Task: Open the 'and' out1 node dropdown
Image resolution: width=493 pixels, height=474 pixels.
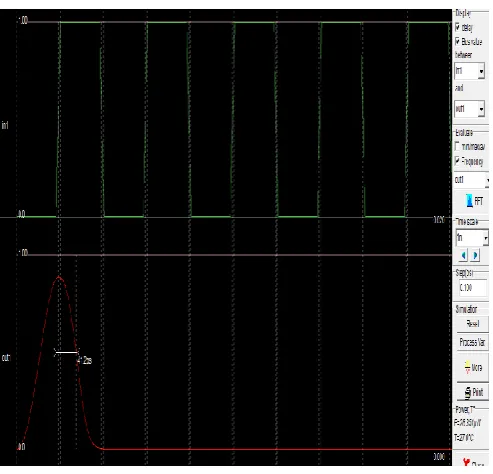Action: tap(469, 109)
